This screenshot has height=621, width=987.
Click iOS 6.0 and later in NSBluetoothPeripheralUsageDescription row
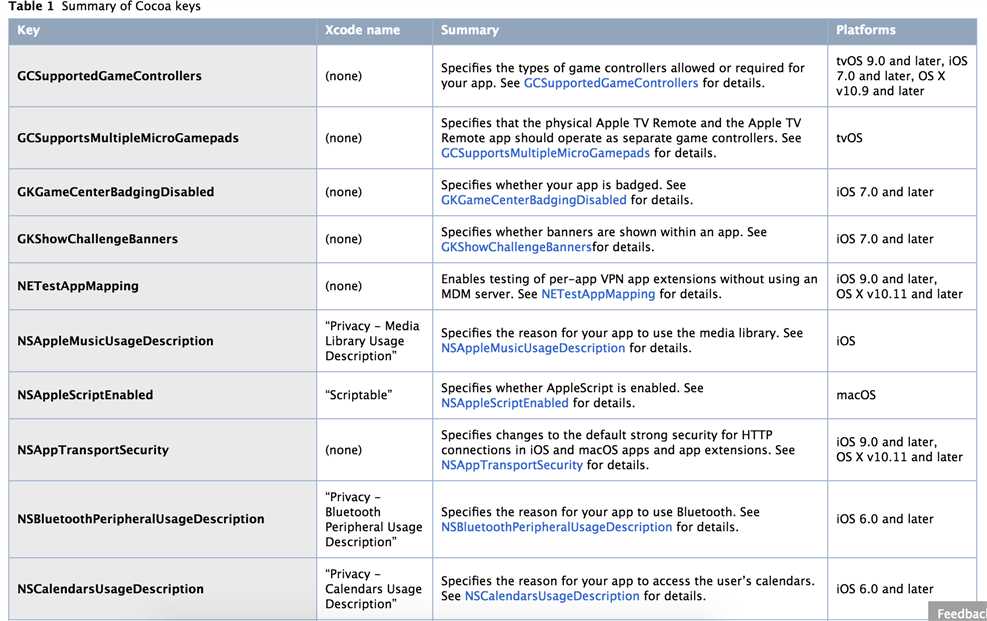pos(884,519)
